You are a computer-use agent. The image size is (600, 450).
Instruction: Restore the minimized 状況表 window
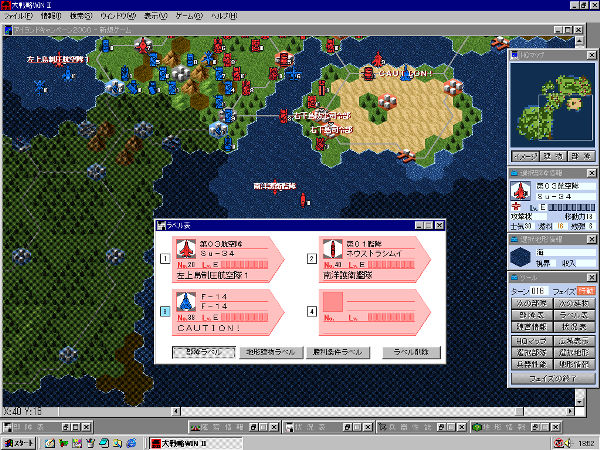point(347,427)
